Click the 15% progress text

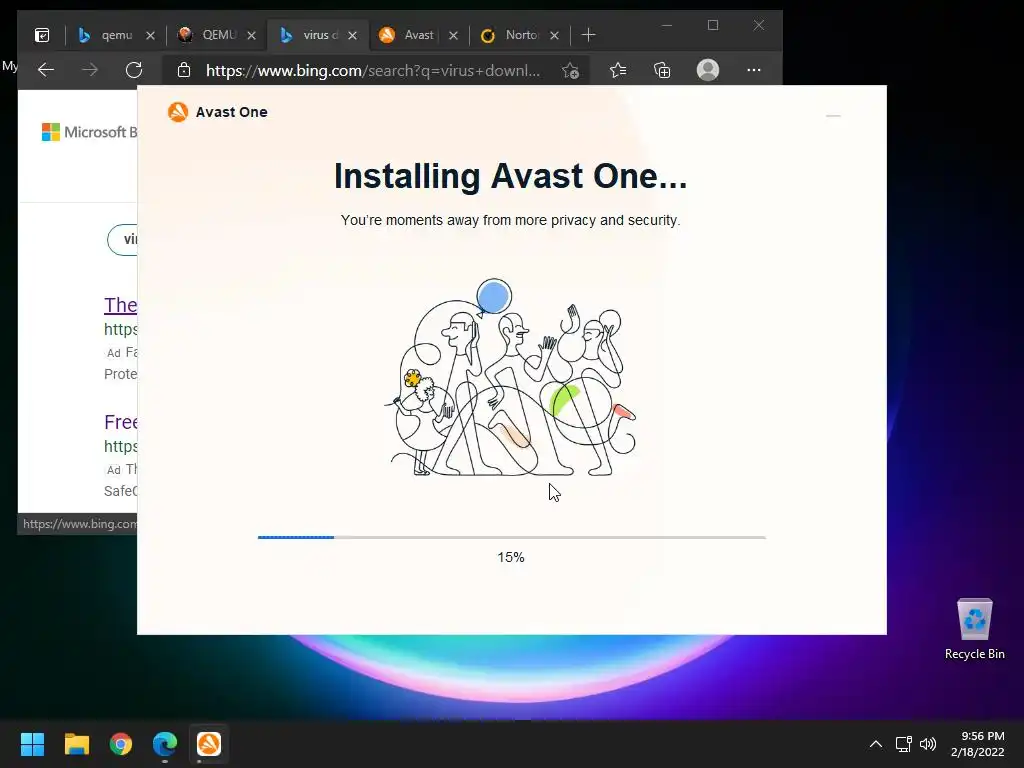511,557
